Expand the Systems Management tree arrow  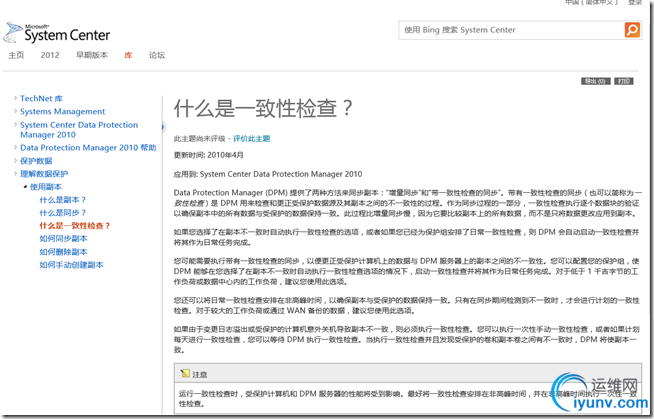[15, 111]
